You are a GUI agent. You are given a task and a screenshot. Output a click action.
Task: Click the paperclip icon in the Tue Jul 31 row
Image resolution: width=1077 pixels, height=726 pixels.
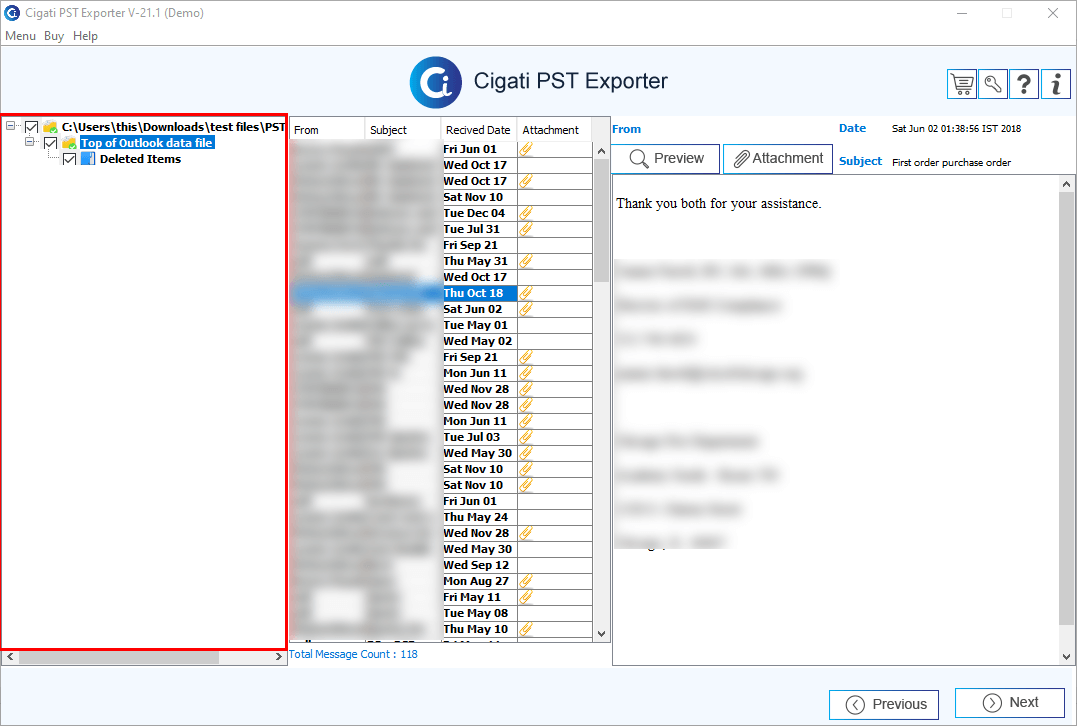pos(526,229)
